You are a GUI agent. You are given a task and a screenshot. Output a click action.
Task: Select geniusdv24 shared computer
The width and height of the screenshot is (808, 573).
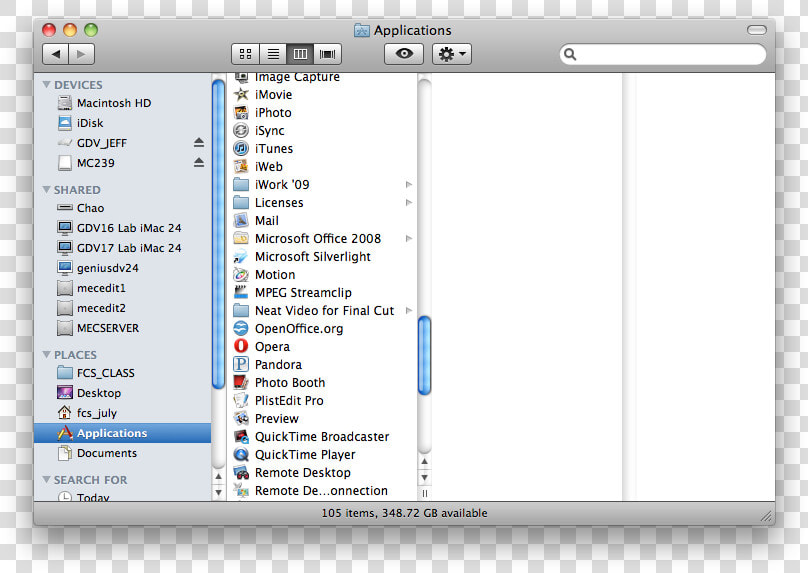[x=123, y=268]
